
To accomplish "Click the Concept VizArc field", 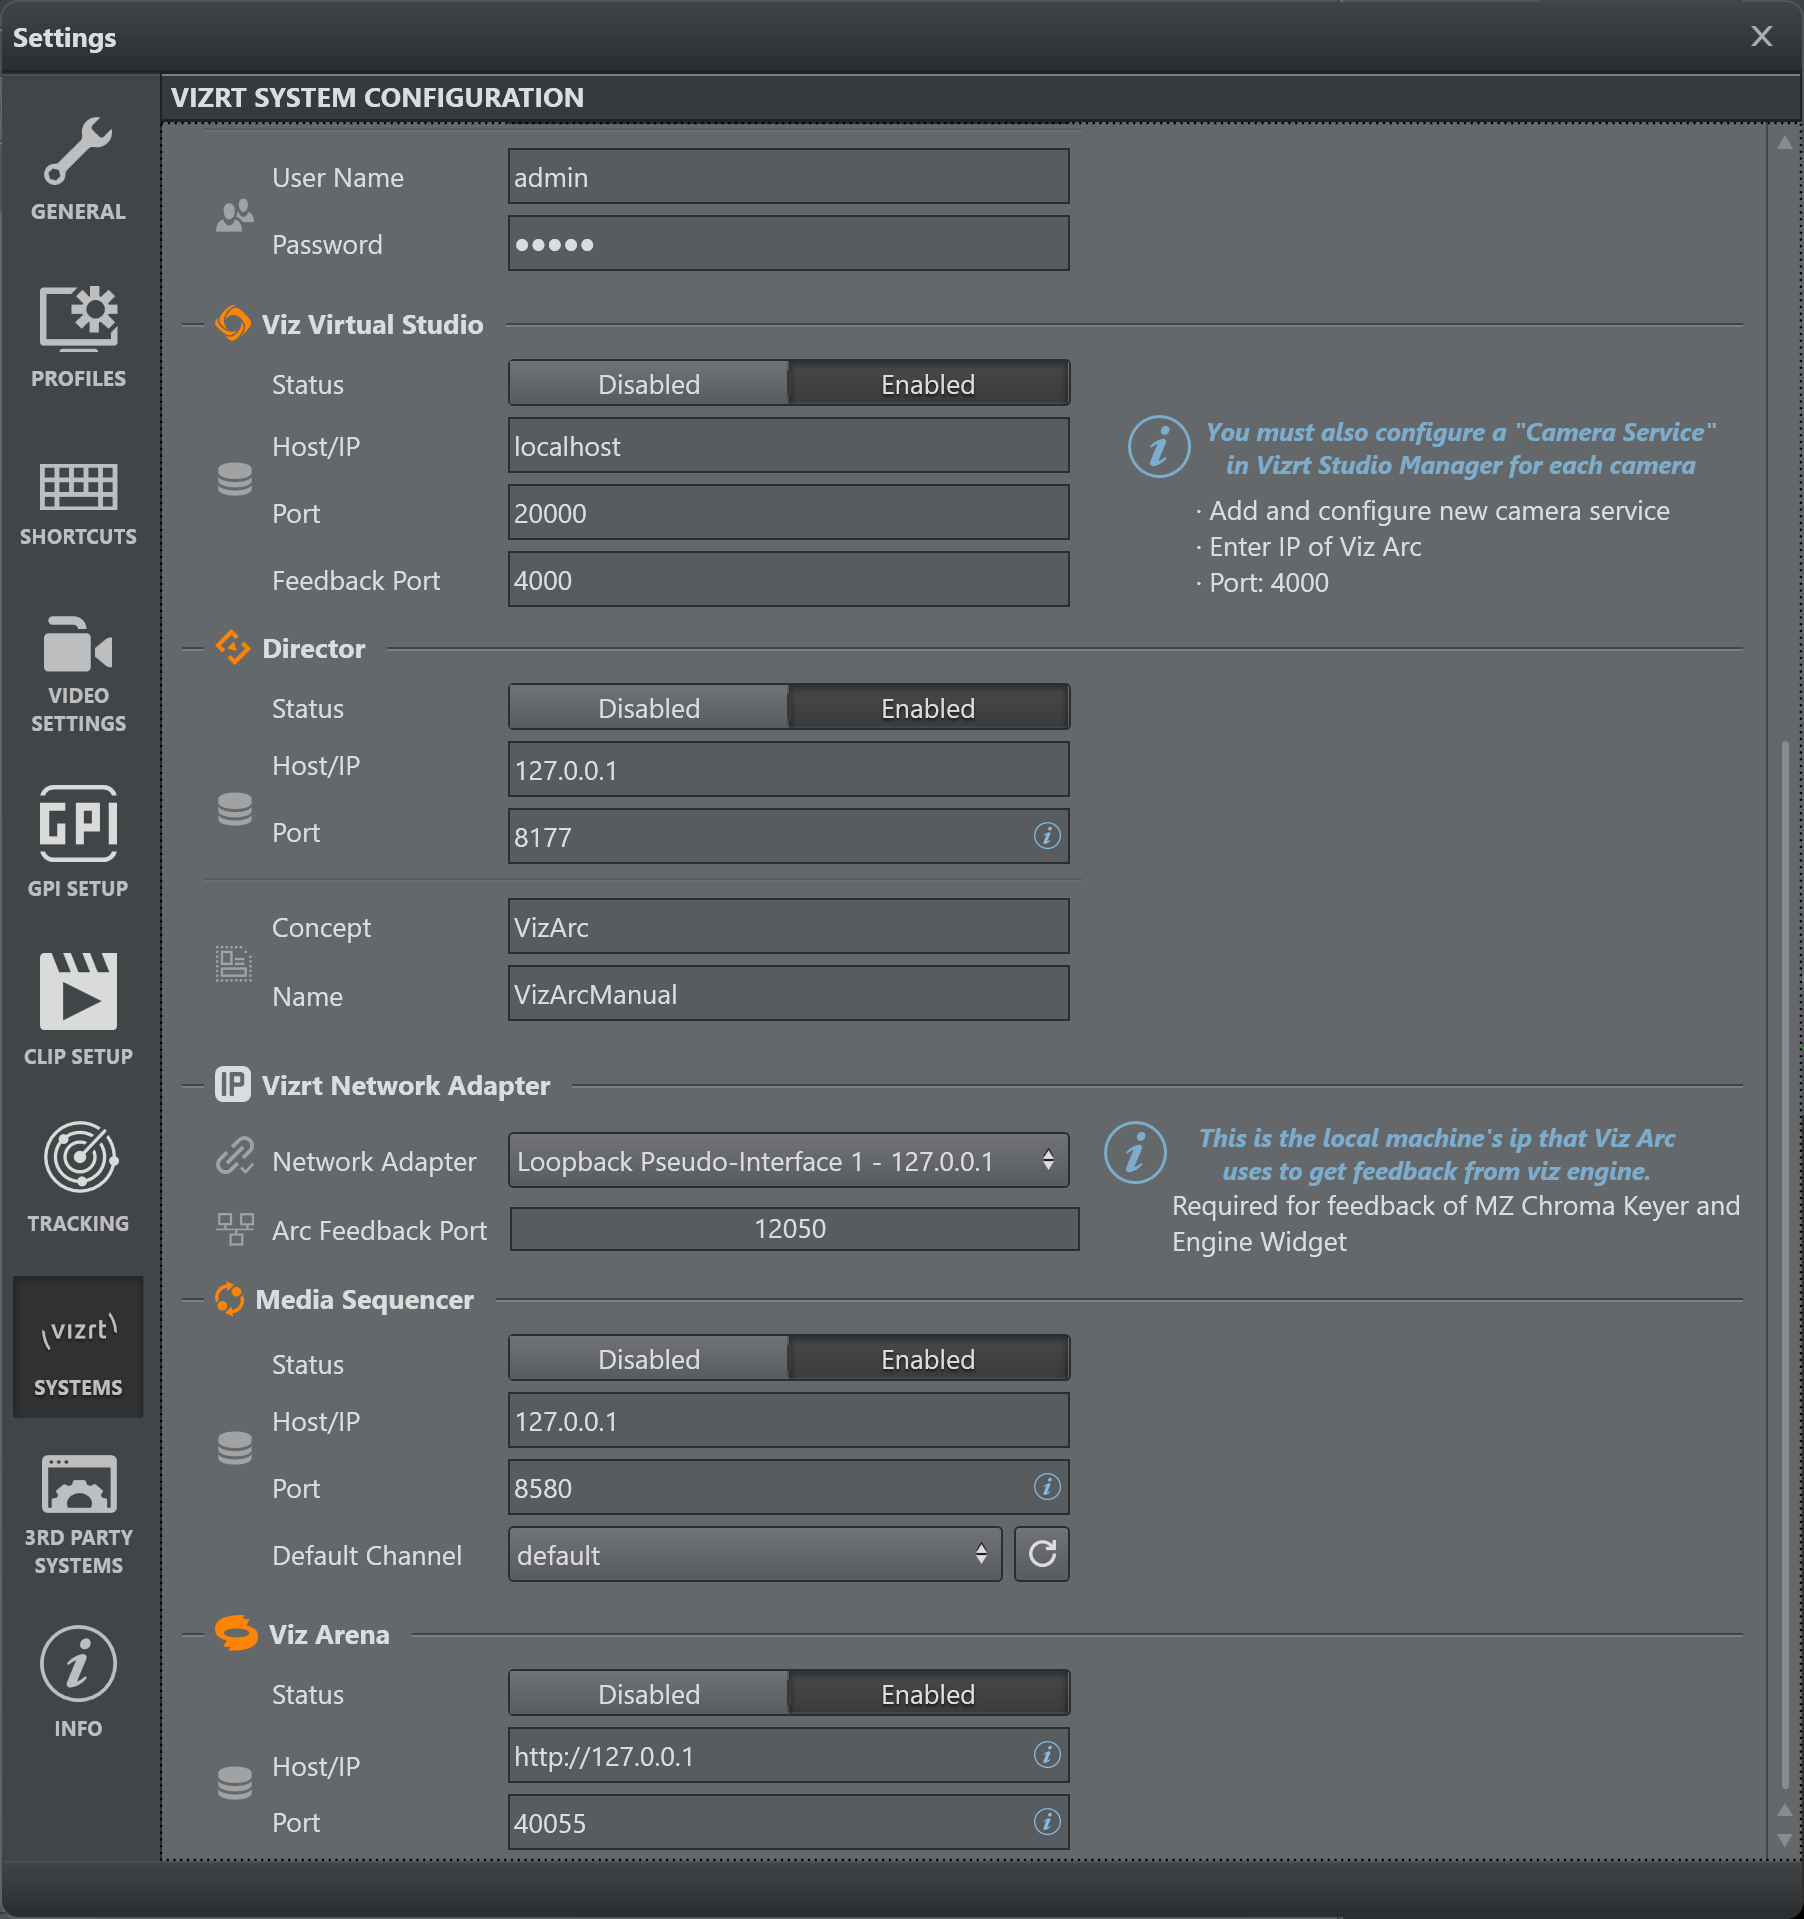I will pyautogui.click(x=788, y=926).
